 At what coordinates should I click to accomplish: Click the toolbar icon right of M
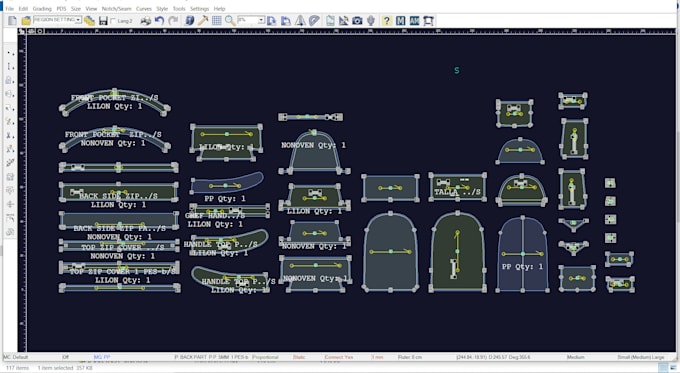point(415,20)
